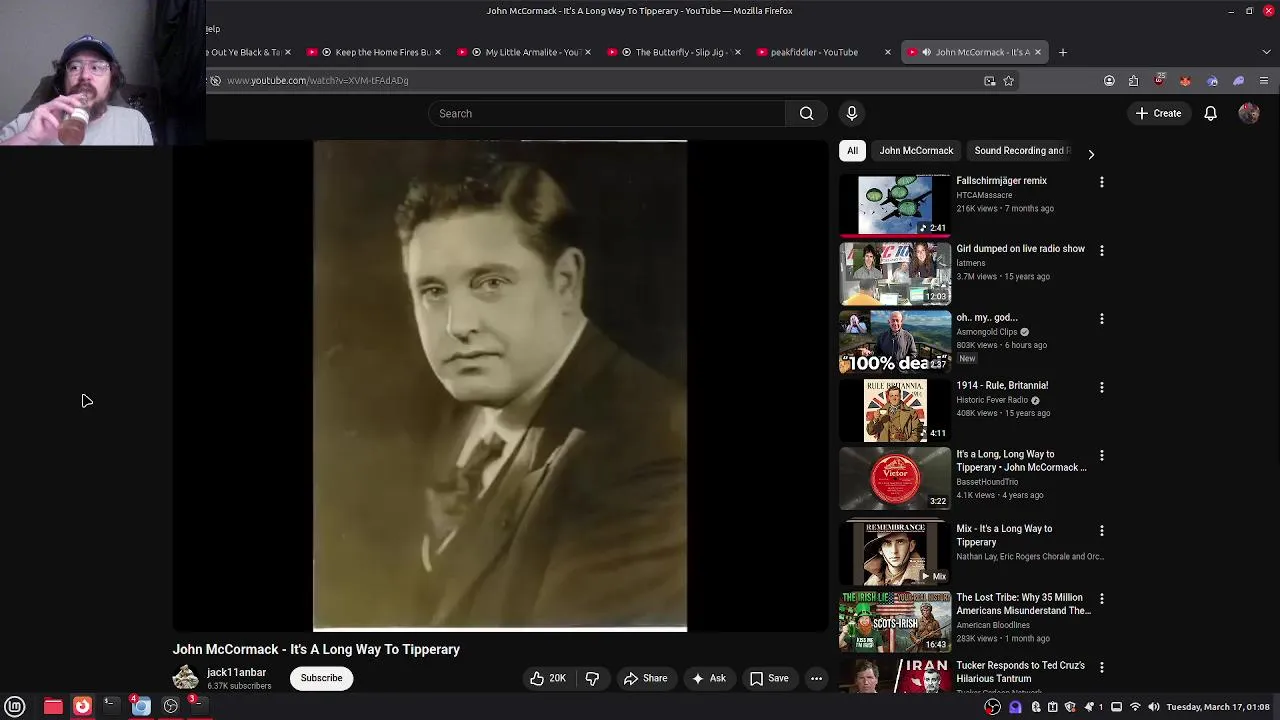Open volume control in system tray

1154,707
